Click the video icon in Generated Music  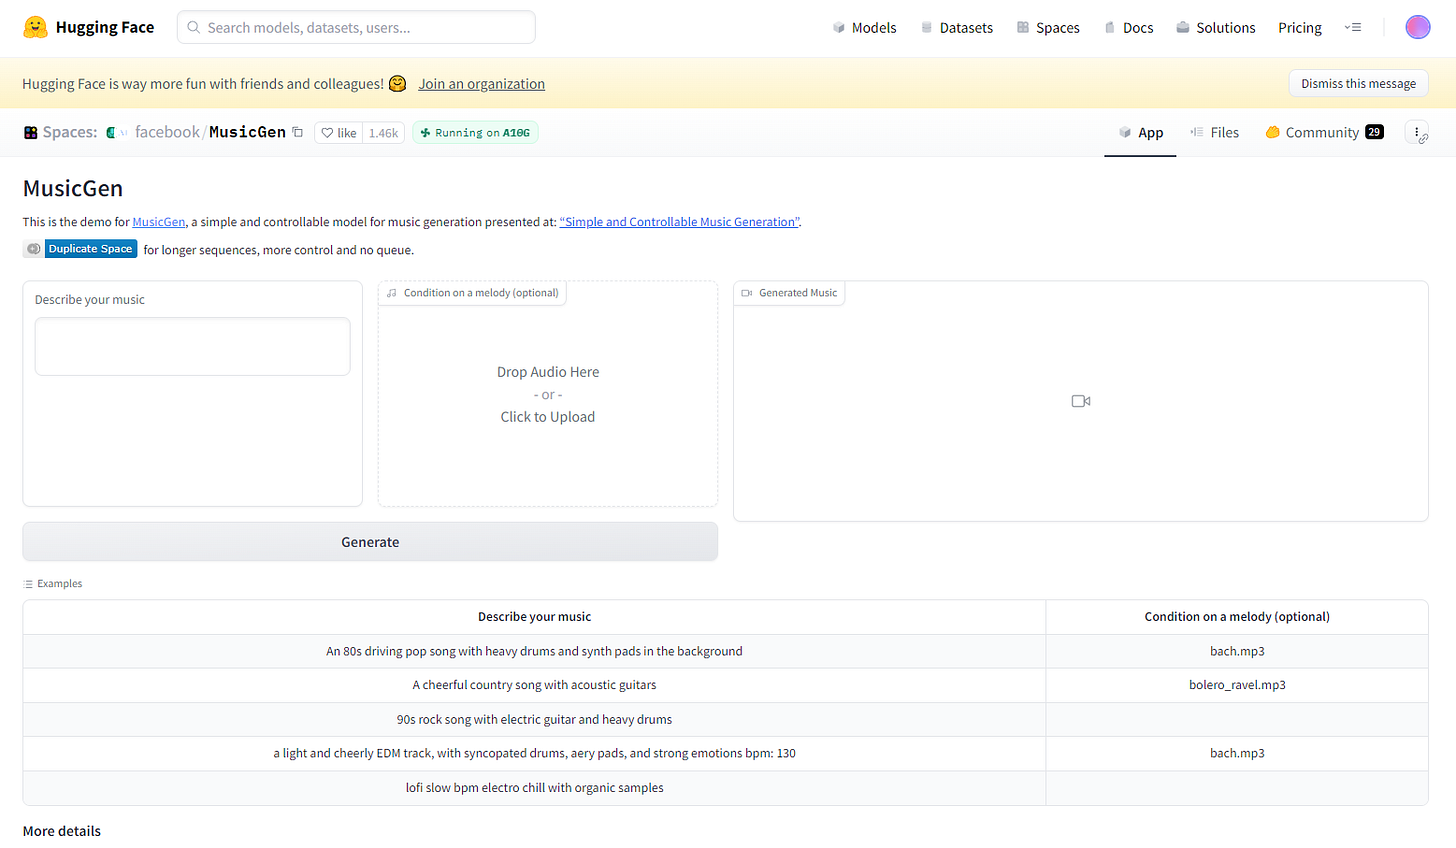pos(1080,401)
